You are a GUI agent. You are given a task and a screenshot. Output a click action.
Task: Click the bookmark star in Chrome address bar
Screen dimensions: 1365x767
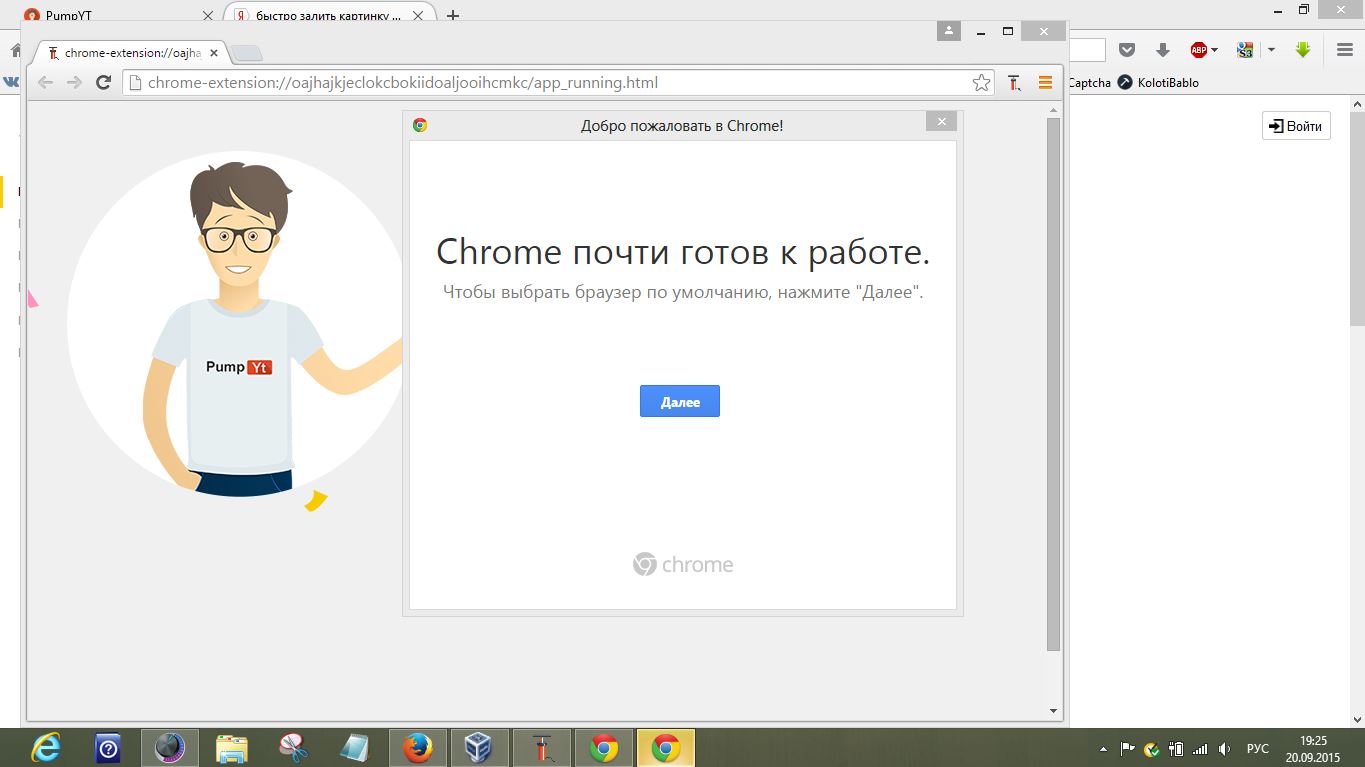[981, 83]
